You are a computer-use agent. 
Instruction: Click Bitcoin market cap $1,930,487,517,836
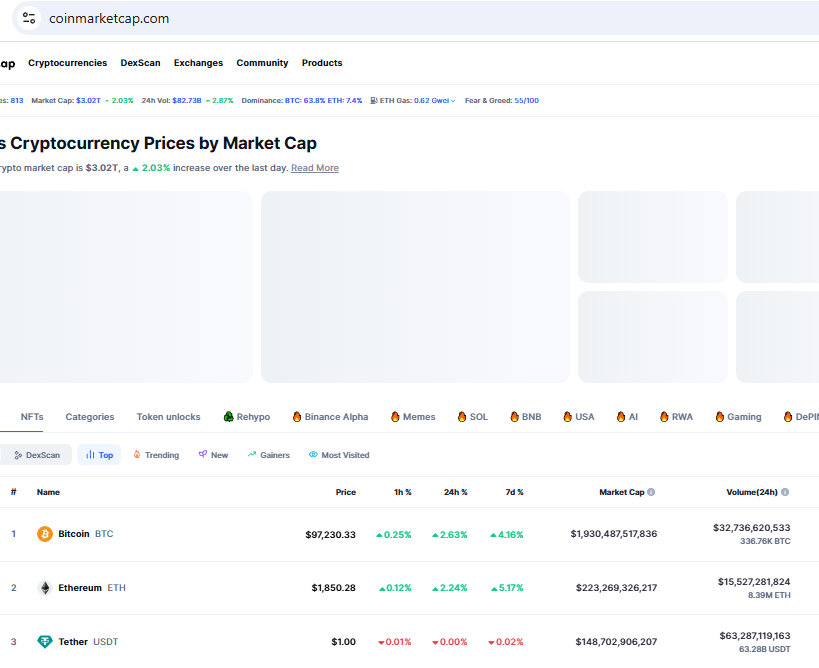tap(614, 534)
